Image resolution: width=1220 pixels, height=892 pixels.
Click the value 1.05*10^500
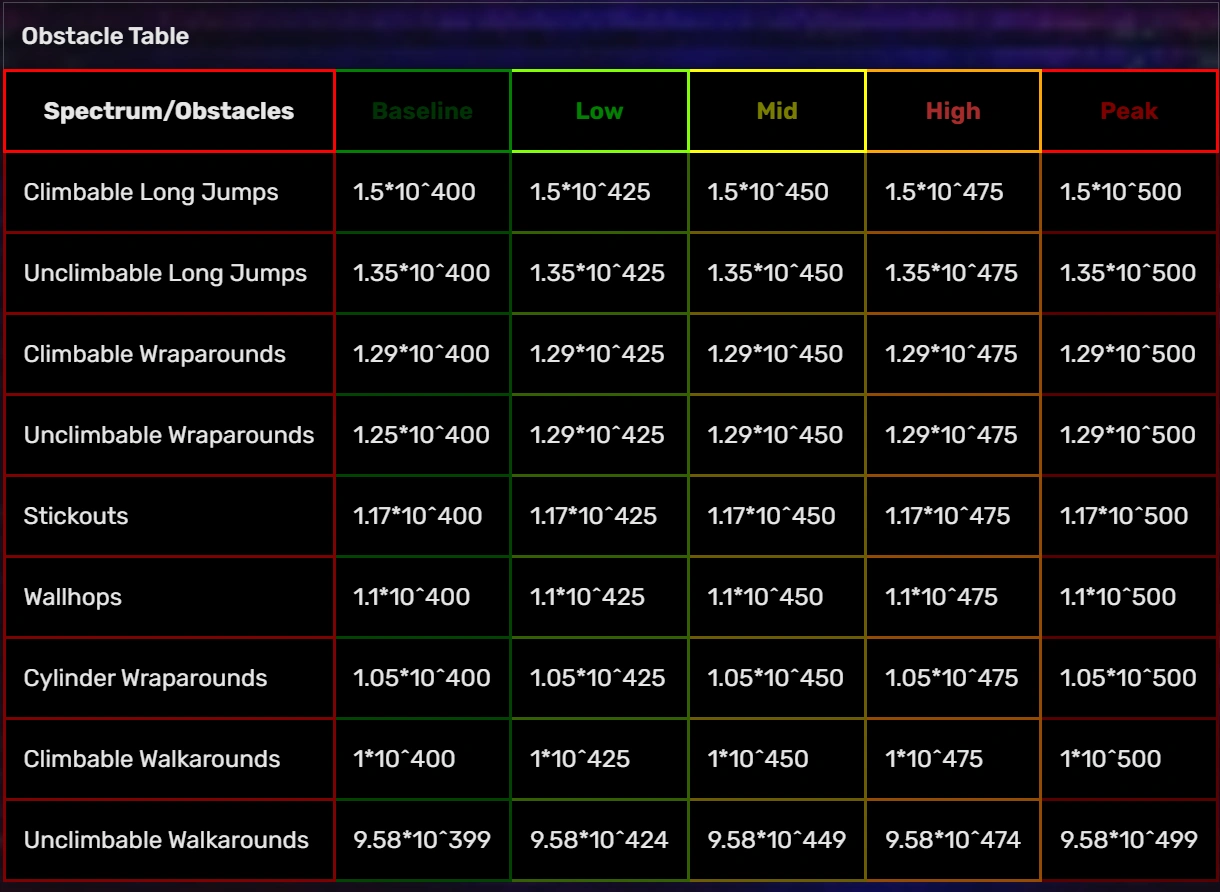[x=1128, y=678]
